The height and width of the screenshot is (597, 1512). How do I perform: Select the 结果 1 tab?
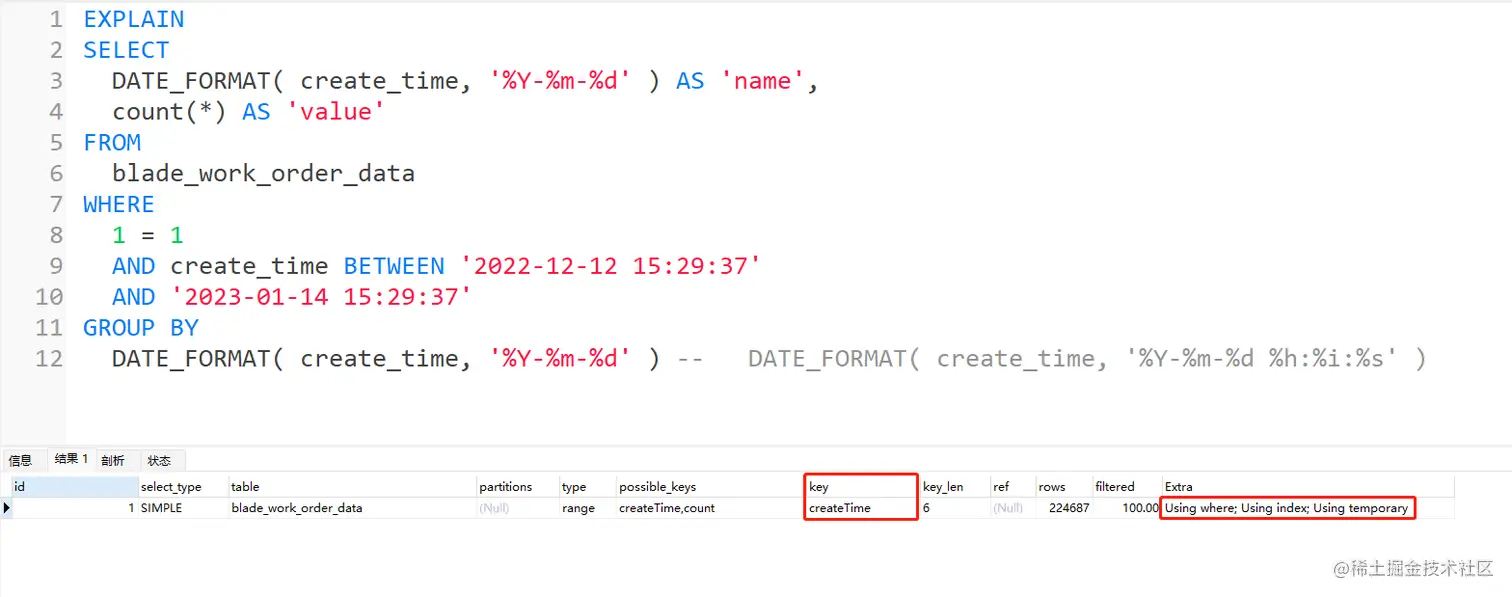[x=71, y=459]
